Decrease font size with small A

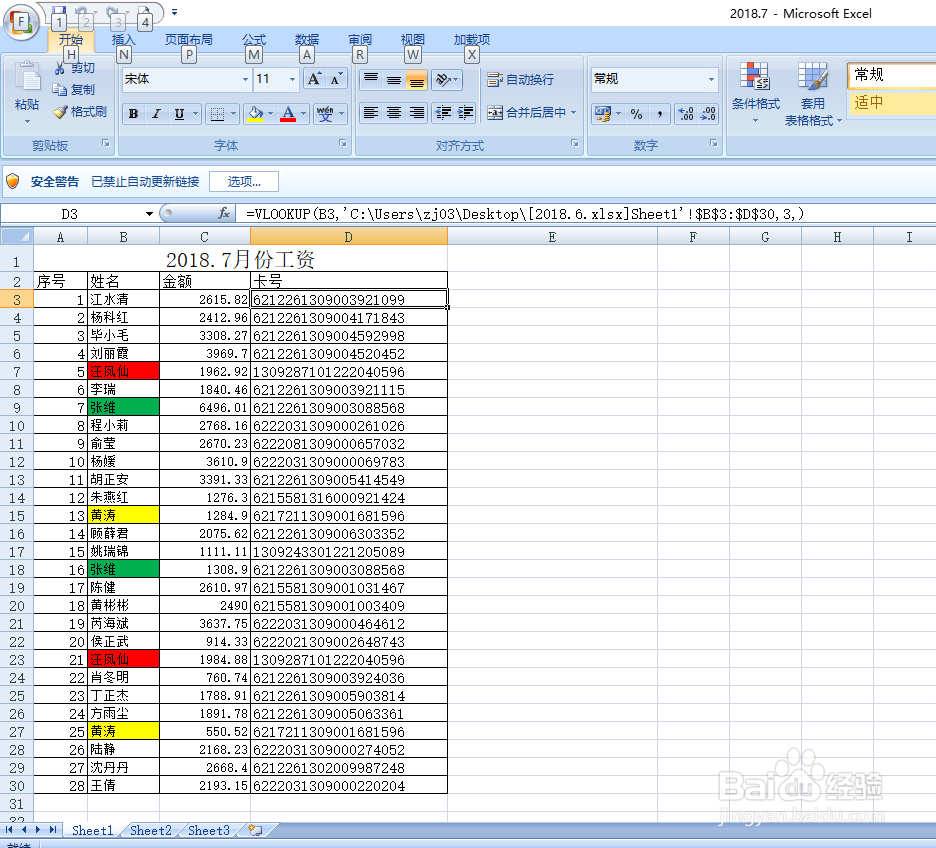(x=335, y=79)
